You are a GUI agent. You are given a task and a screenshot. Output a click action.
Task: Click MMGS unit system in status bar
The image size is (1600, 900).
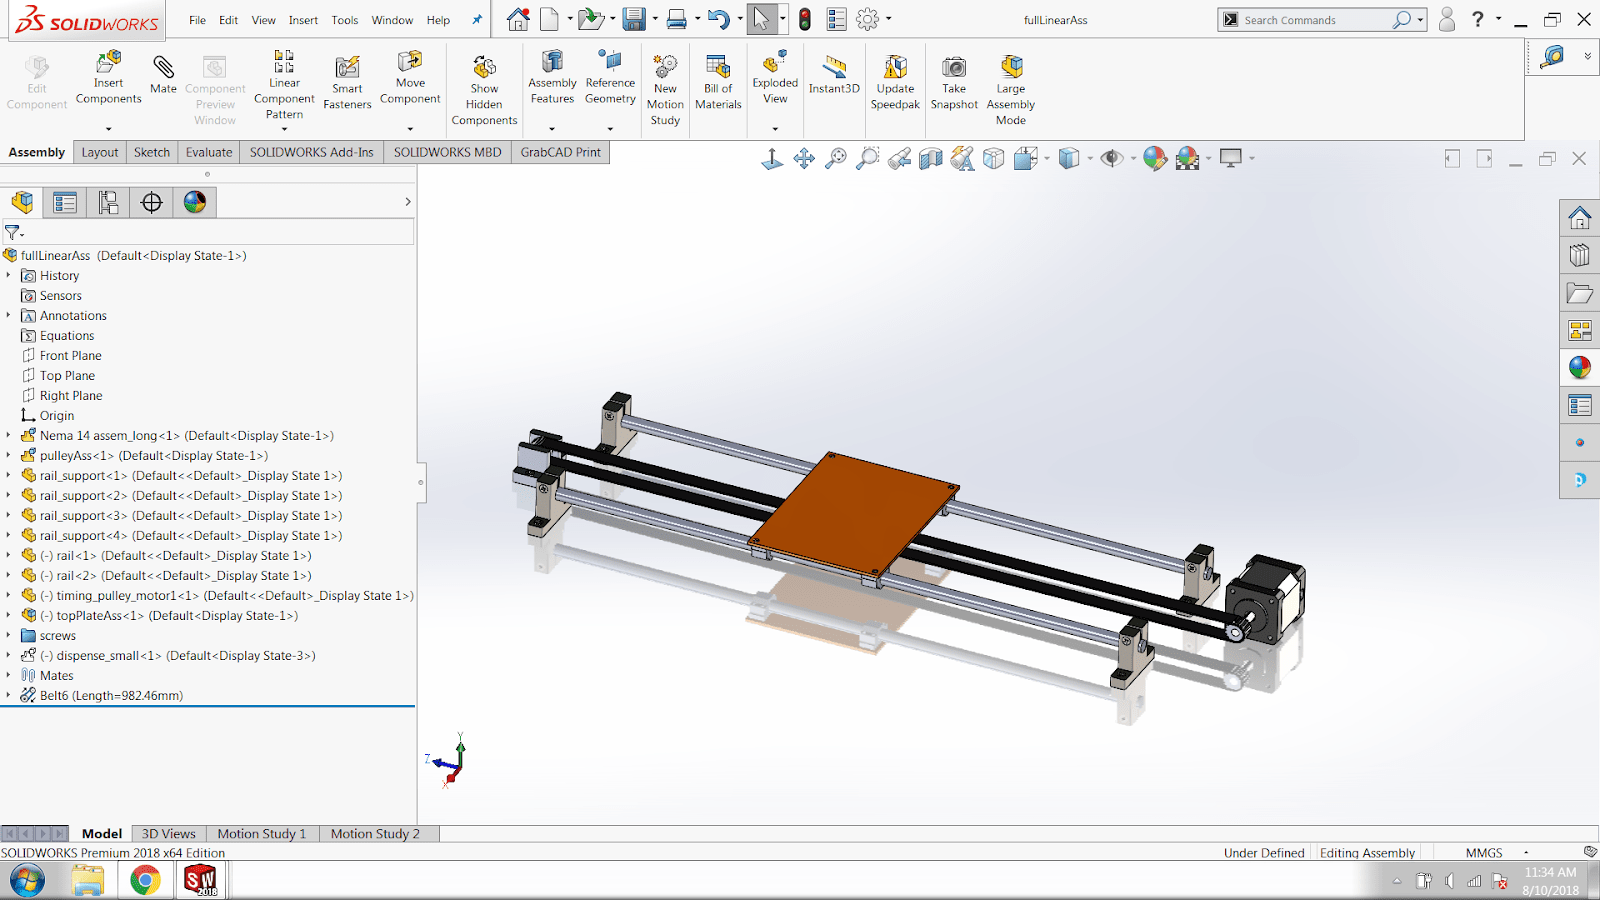click(x=1484, y=853)
